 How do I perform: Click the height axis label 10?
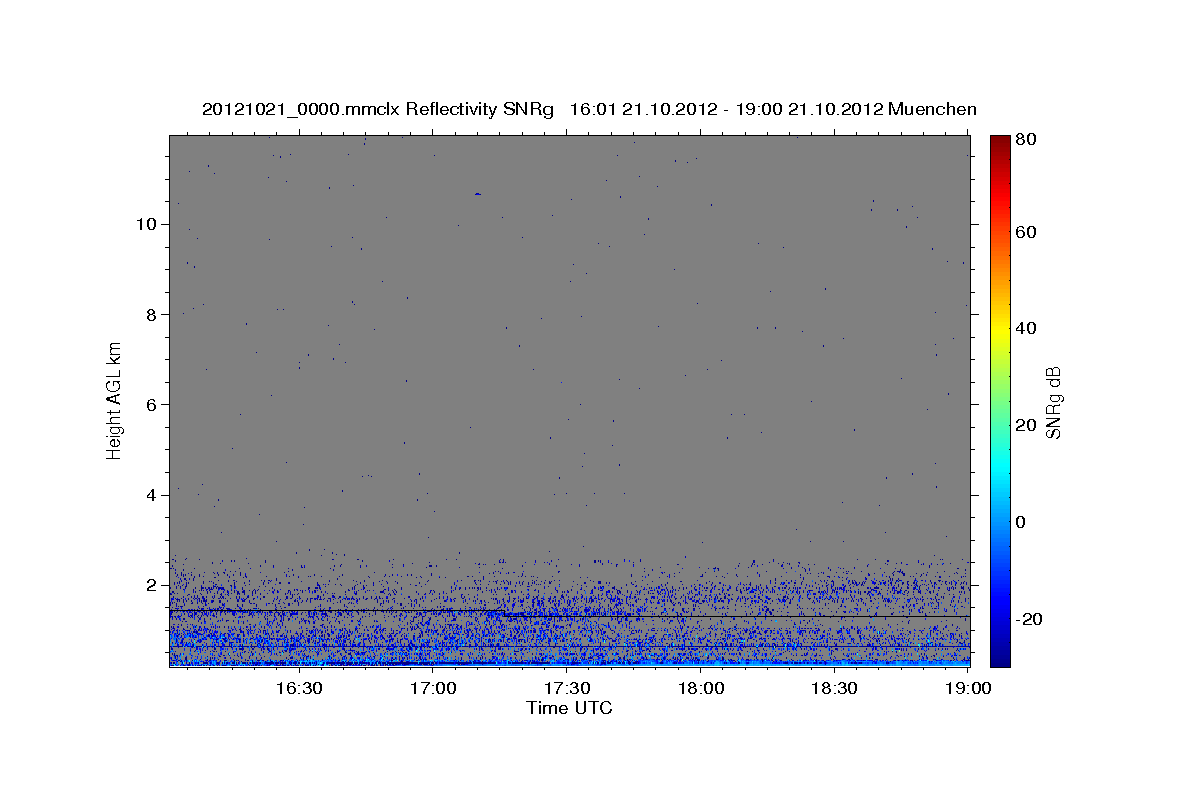(x=146, y=224)
